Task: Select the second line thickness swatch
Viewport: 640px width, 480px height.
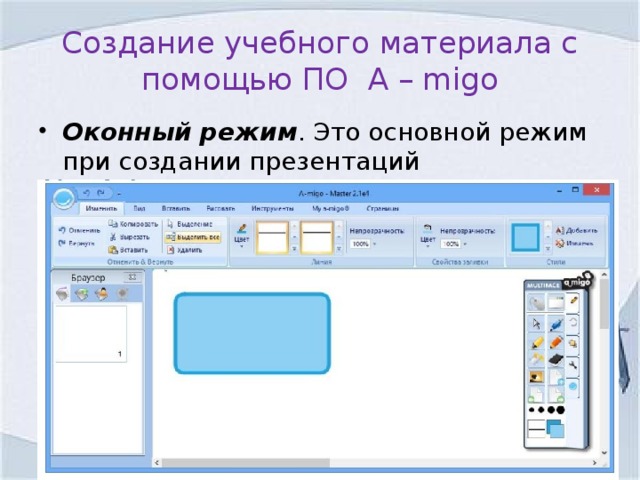Action: 317,238
